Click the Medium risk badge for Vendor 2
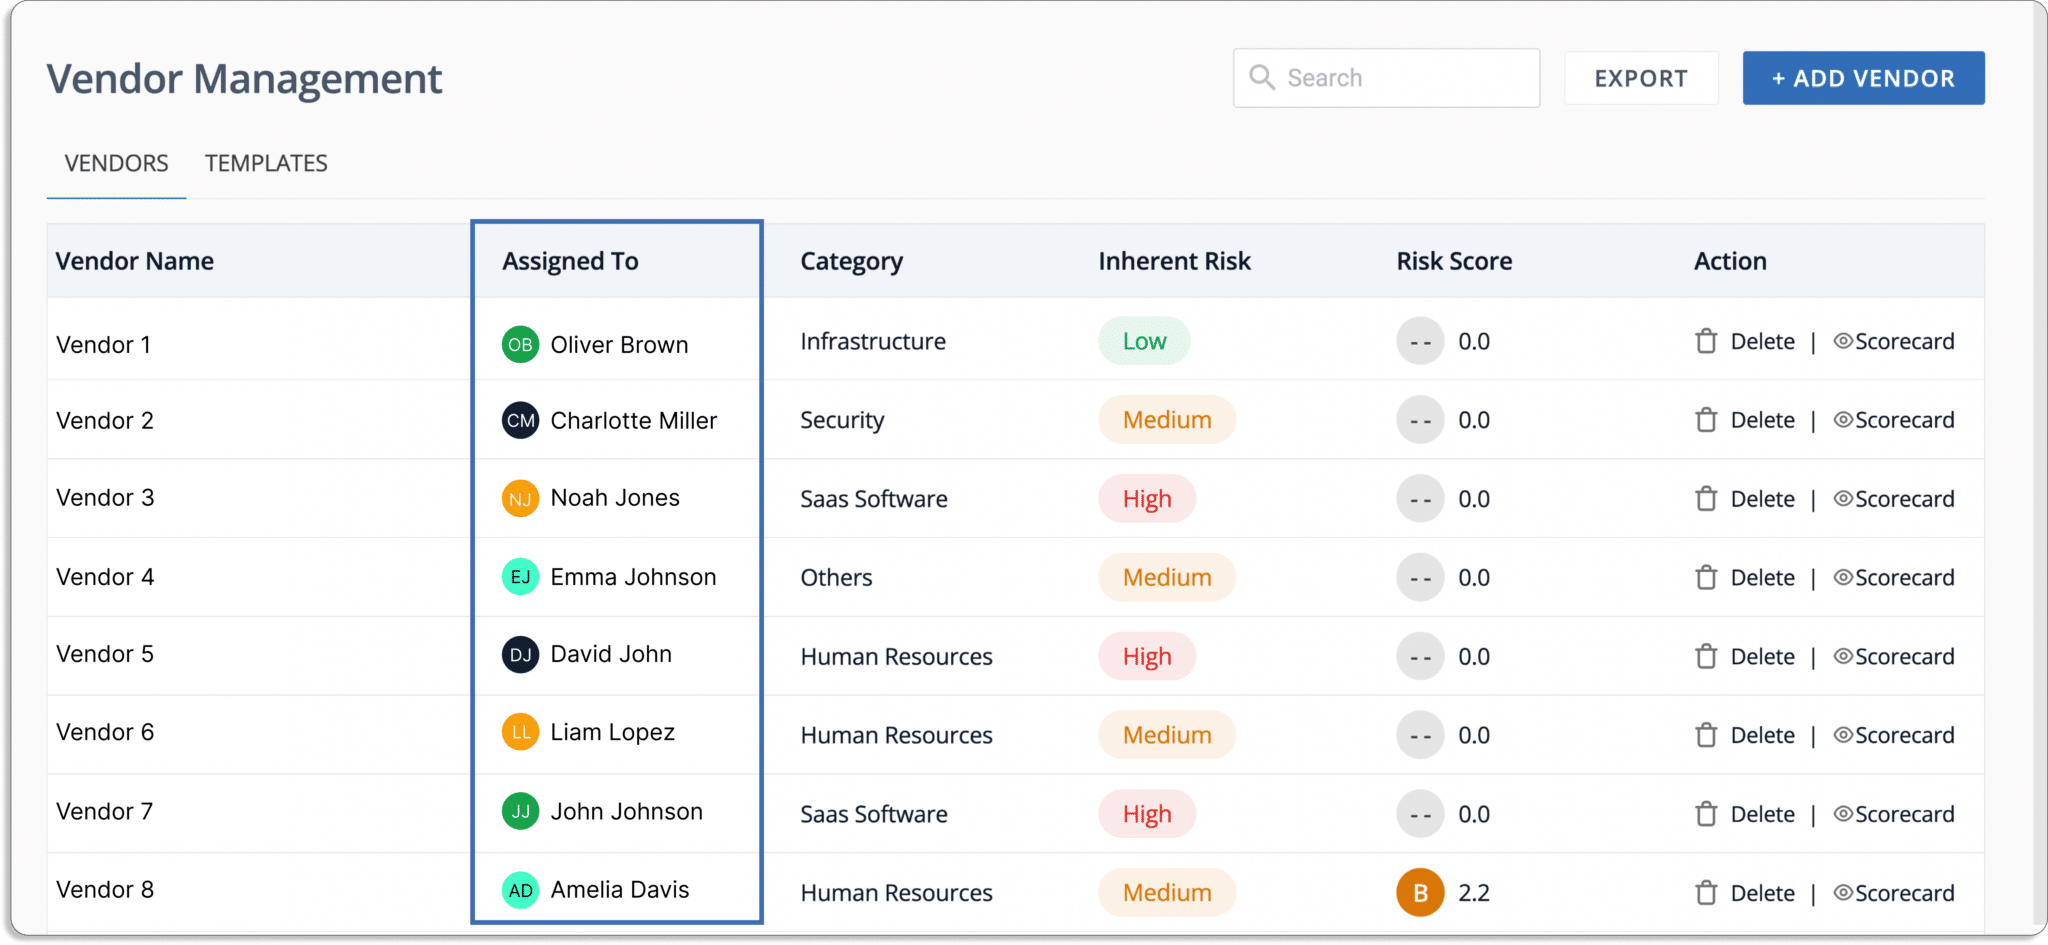The height and width of the screenshot is (945, 2048). pos(1167,420)
